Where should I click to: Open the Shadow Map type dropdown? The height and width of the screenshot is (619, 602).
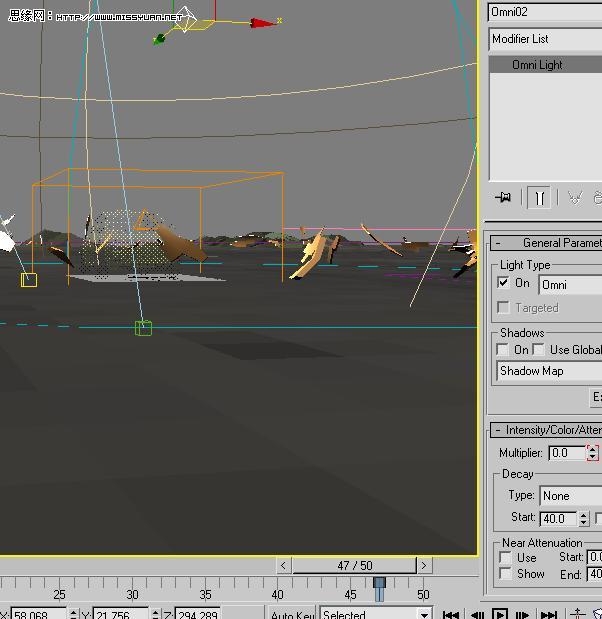pyautogui.click(x=549, y=371)
